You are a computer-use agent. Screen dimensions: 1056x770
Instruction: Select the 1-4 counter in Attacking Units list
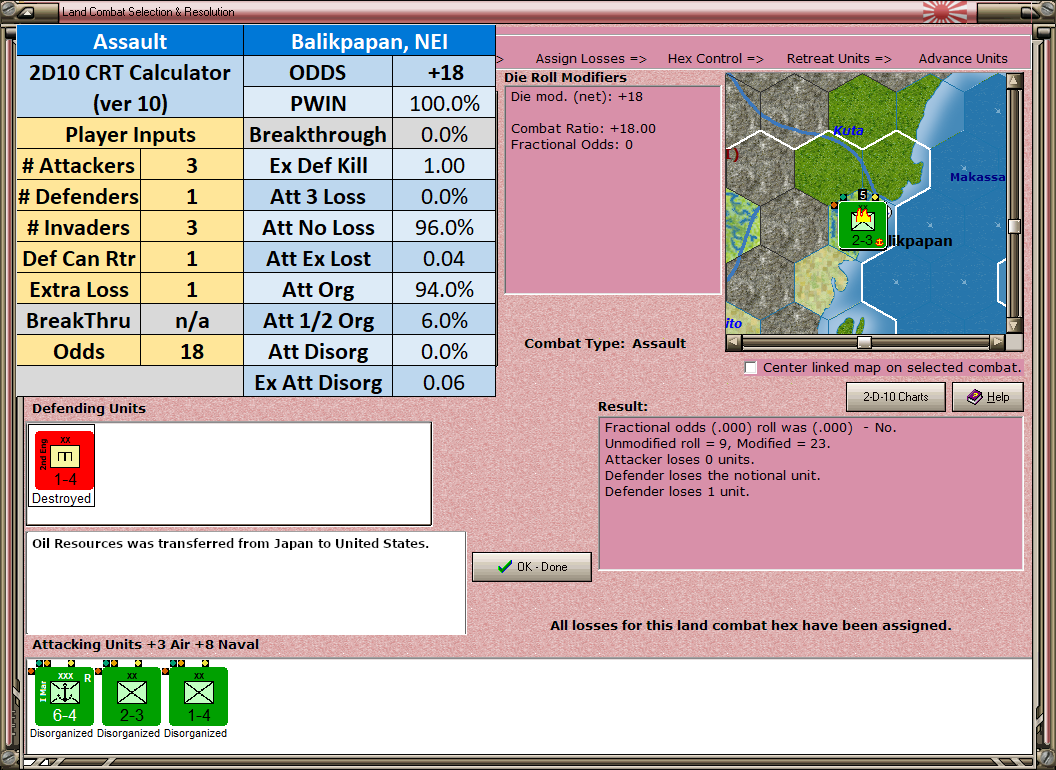coord(199,697)
